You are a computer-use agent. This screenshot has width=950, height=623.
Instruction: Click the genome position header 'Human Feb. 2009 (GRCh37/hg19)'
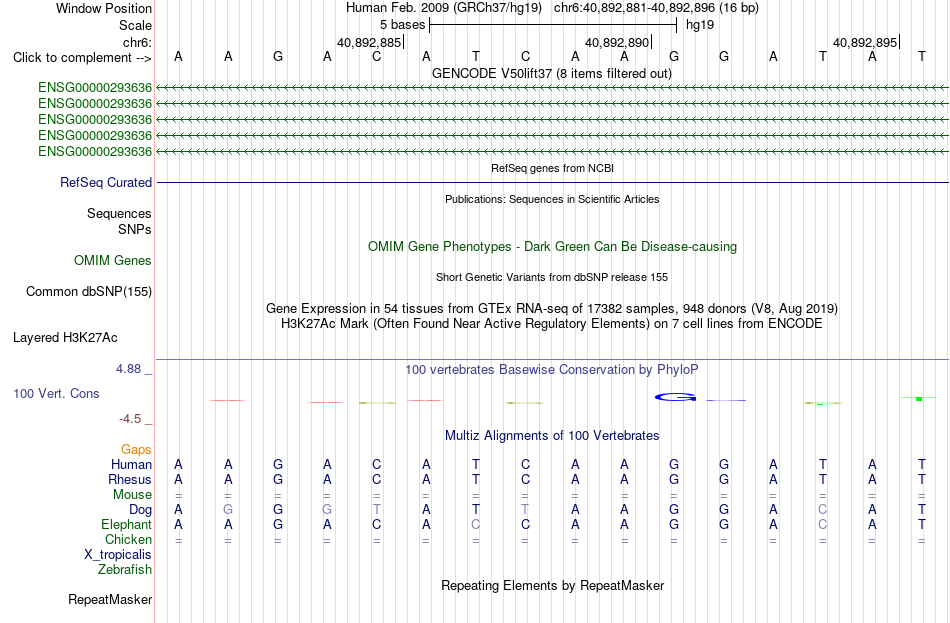click(x=445, y=8)
